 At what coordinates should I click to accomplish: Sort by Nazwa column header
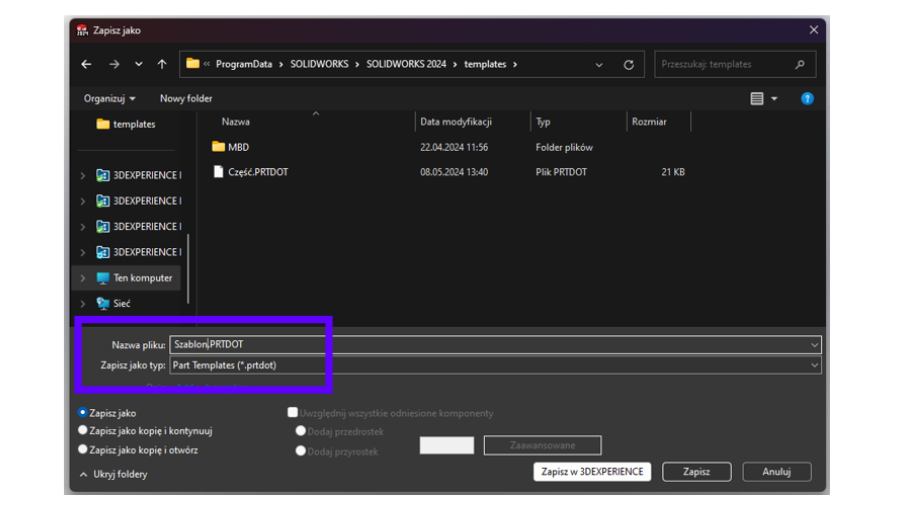(235, 122)
